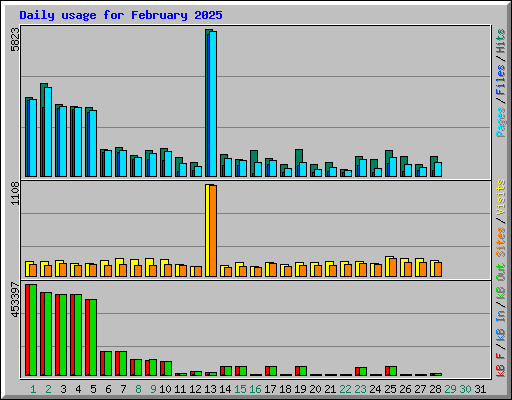Select the yellow visits bar for day 7
Image resolution: width=512 pixels, height=400 pixels.
(118, 267)
